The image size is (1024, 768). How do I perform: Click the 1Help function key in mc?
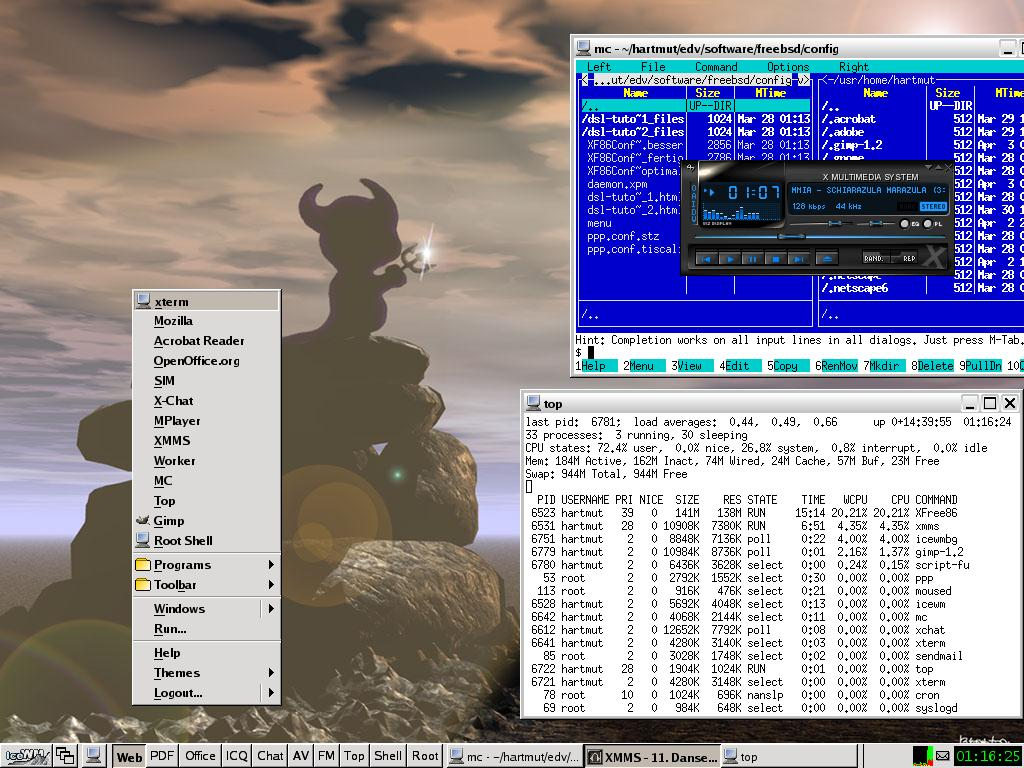pyautogui.click(x=594, y=366)
